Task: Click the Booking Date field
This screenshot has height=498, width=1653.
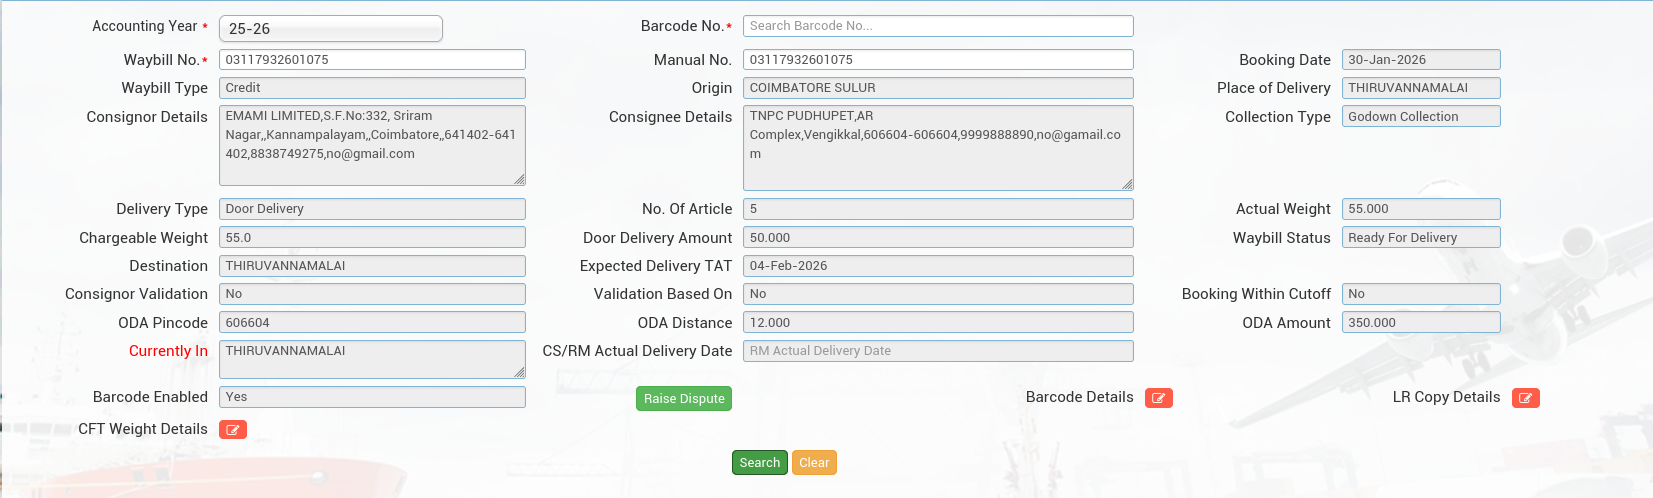Action: [x=1420, y=60]
